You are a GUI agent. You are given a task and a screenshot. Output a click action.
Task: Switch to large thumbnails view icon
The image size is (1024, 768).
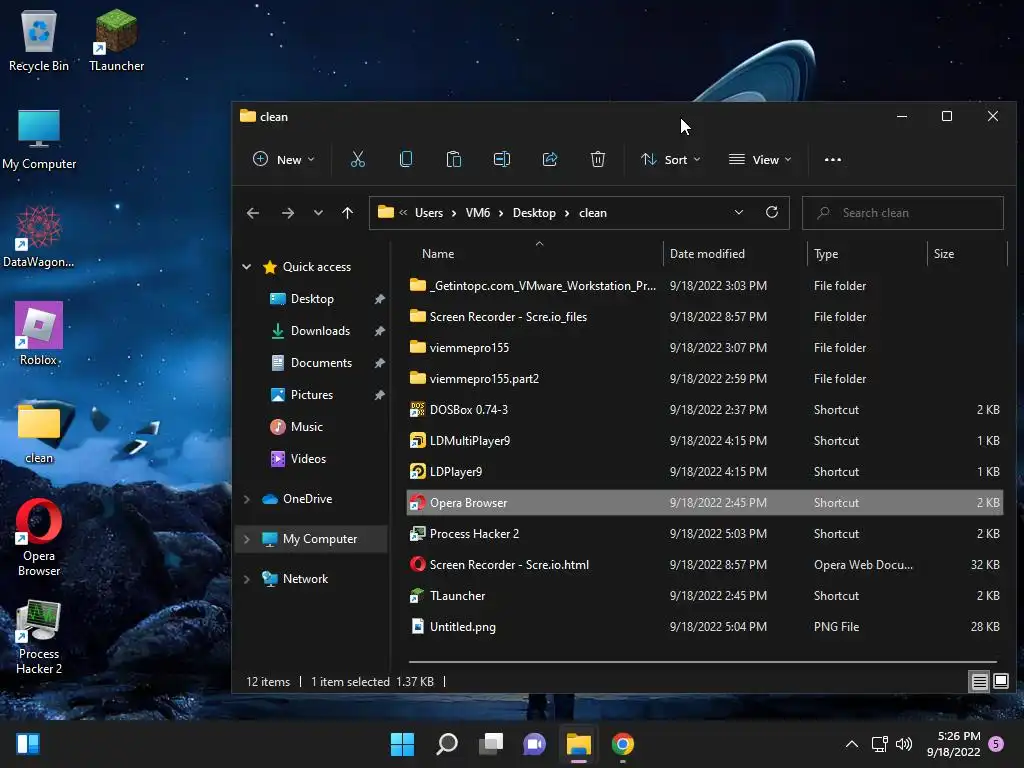click(x=1000, y=682)
